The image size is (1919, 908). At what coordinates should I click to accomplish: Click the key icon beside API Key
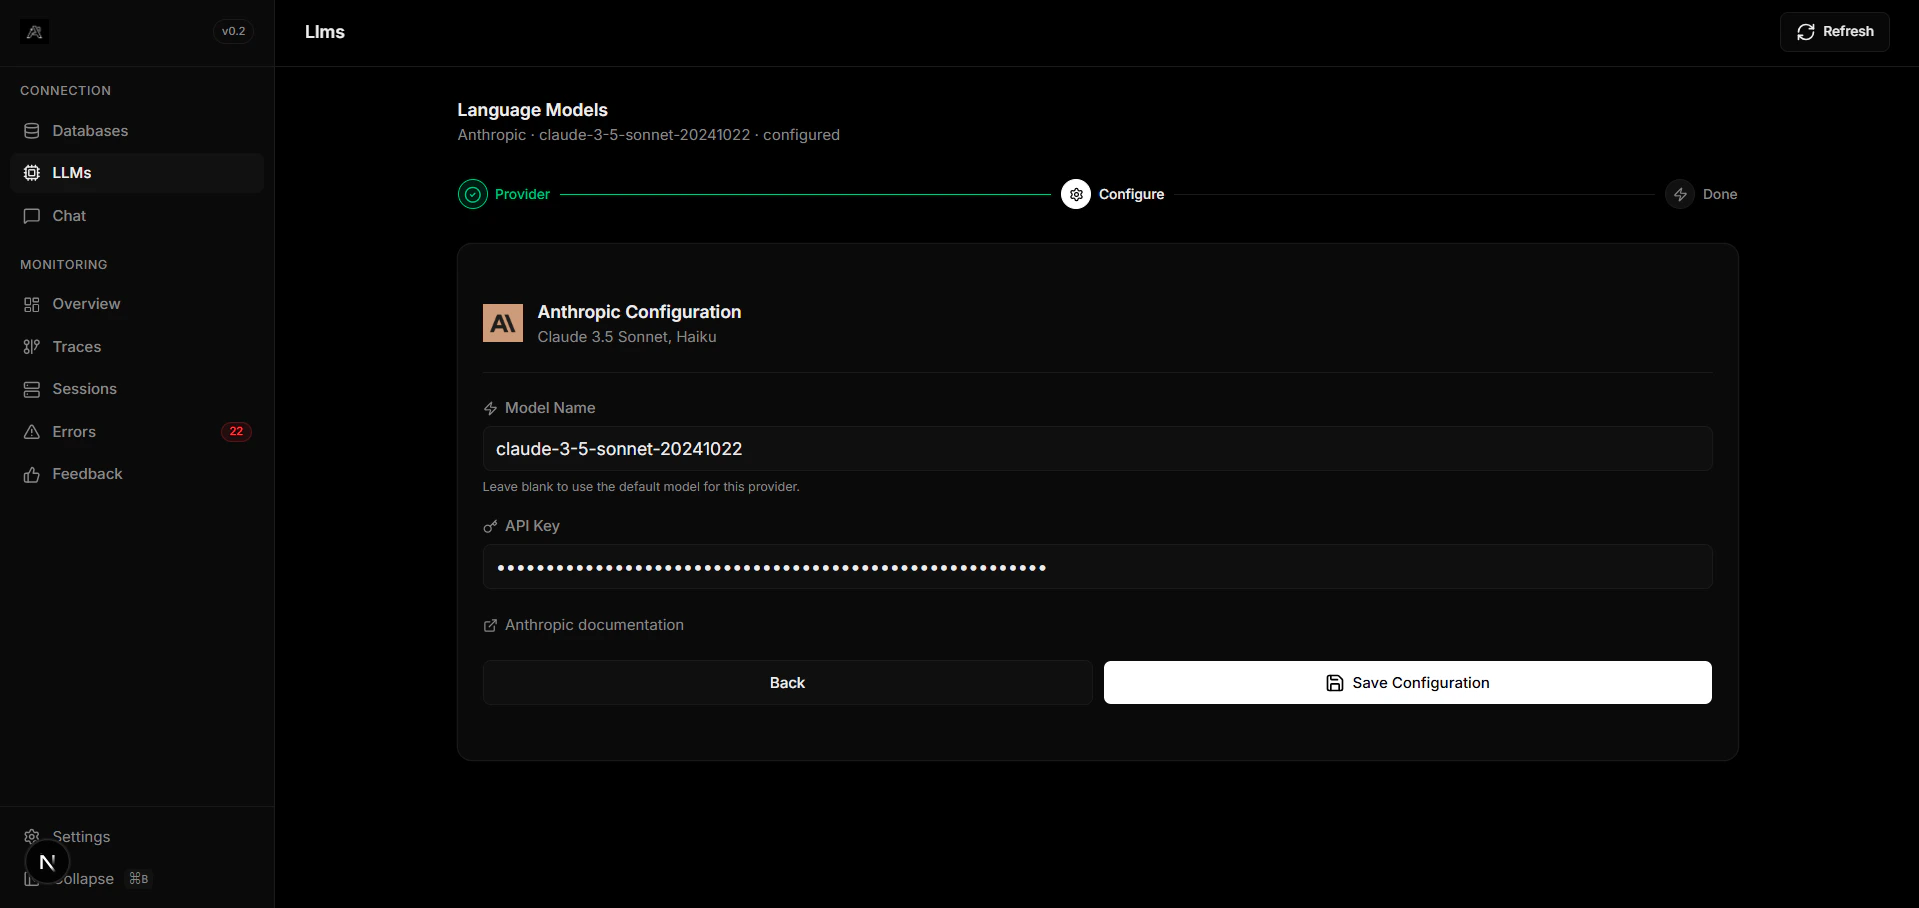[490, 526]
